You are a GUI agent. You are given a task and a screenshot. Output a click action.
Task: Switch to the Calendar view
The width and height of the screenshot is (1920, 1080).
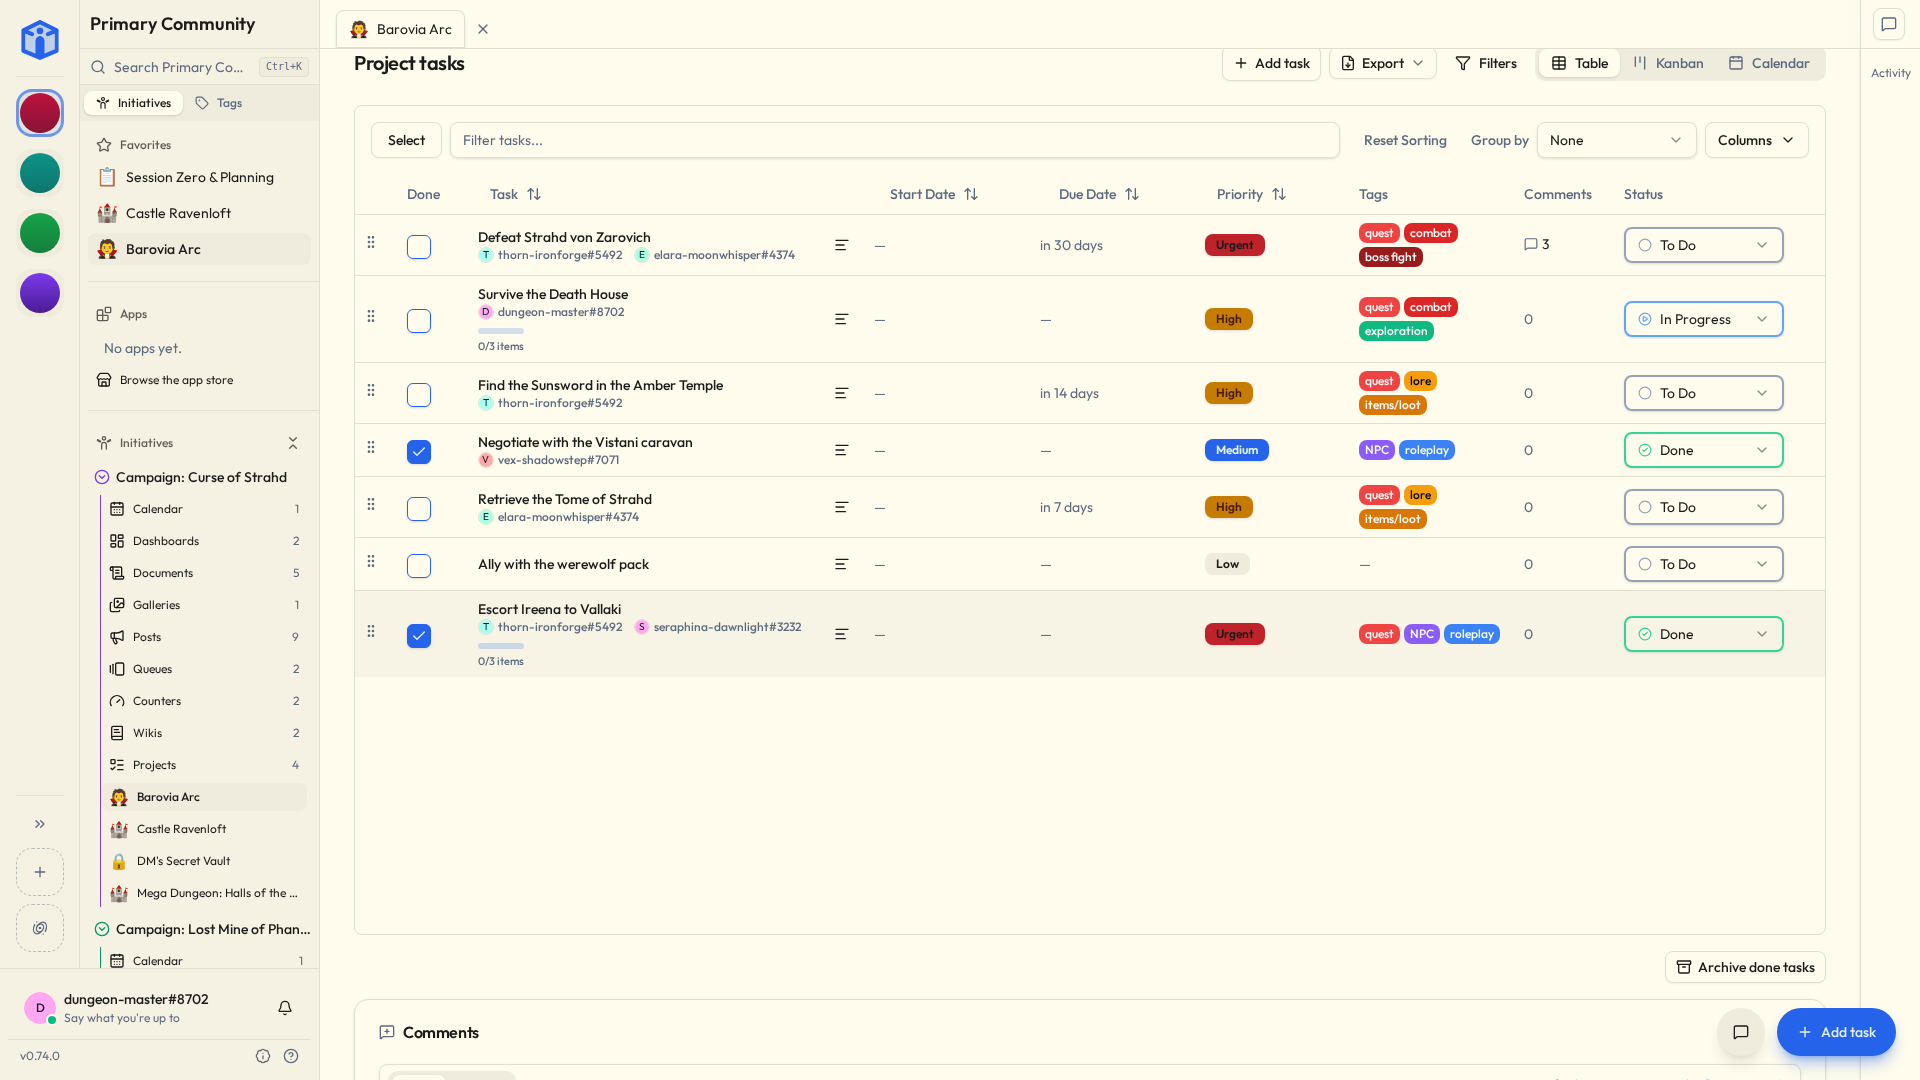1768,63
